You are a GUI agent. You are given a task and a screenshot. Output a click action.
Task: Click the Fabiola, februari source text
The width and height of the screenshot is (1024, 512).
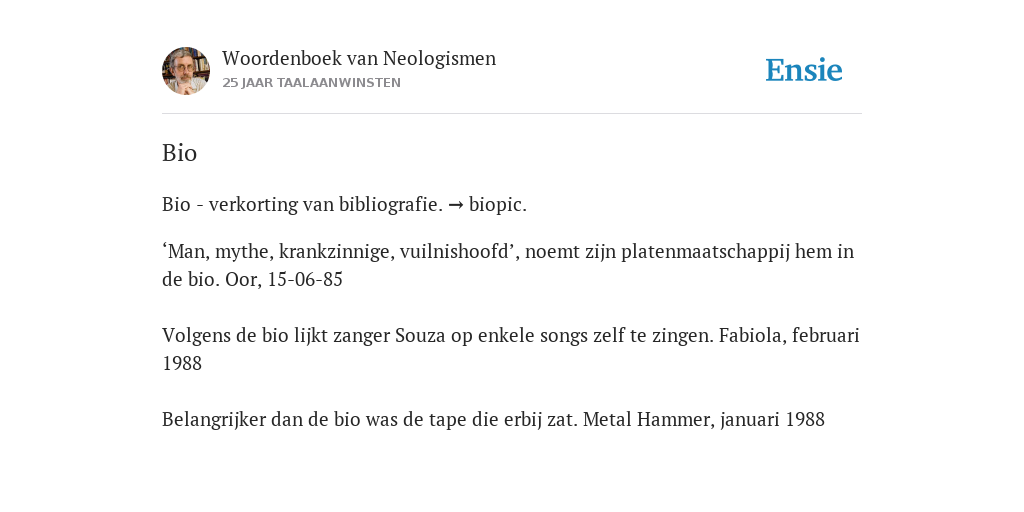(x=789, y=336)
